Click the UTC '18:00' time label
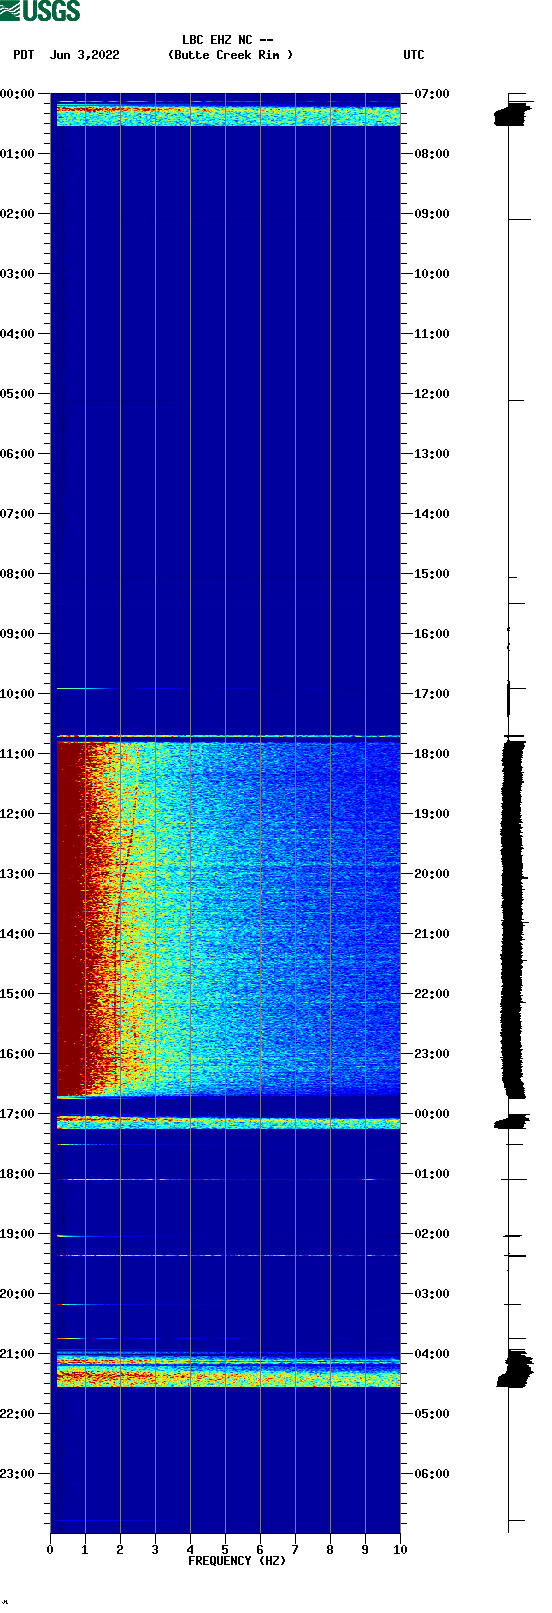Screen dimensions: 552x1613 point(432,754)
